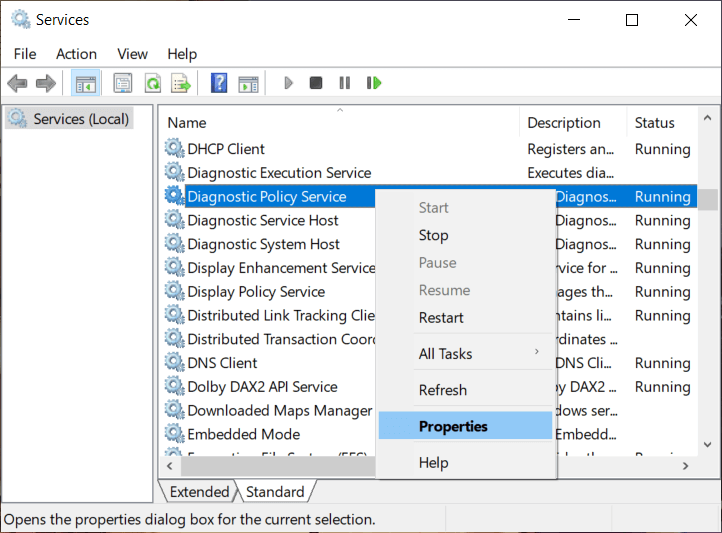The image size is (722, 533).
Task: Choose Properties from the context menu
Action: point(453,426)
